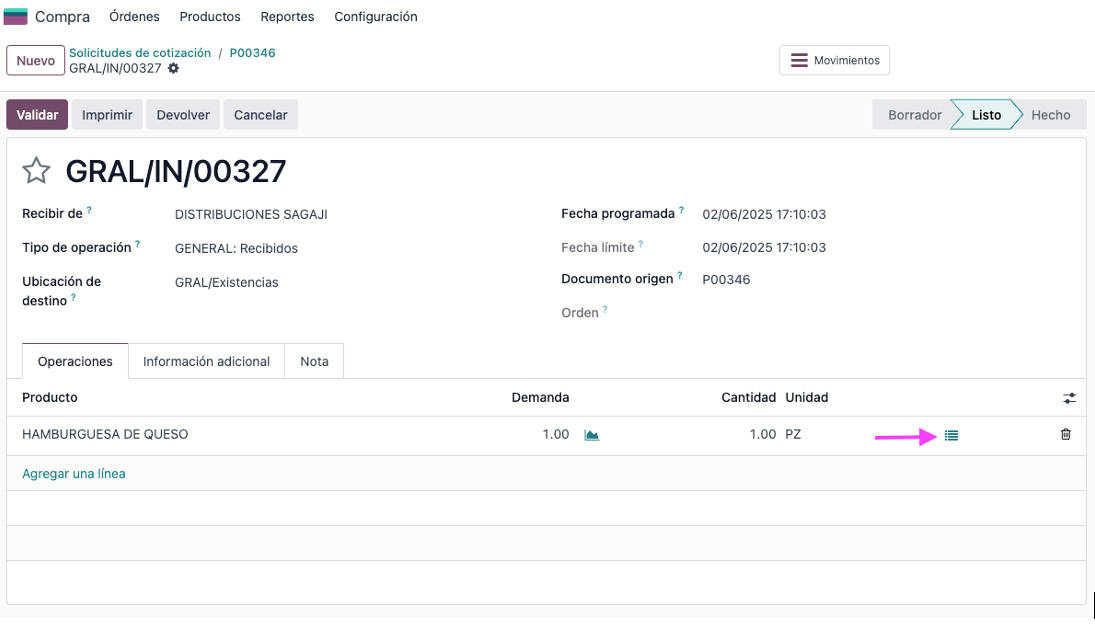Open the Configuración menu

click(376, 16)
